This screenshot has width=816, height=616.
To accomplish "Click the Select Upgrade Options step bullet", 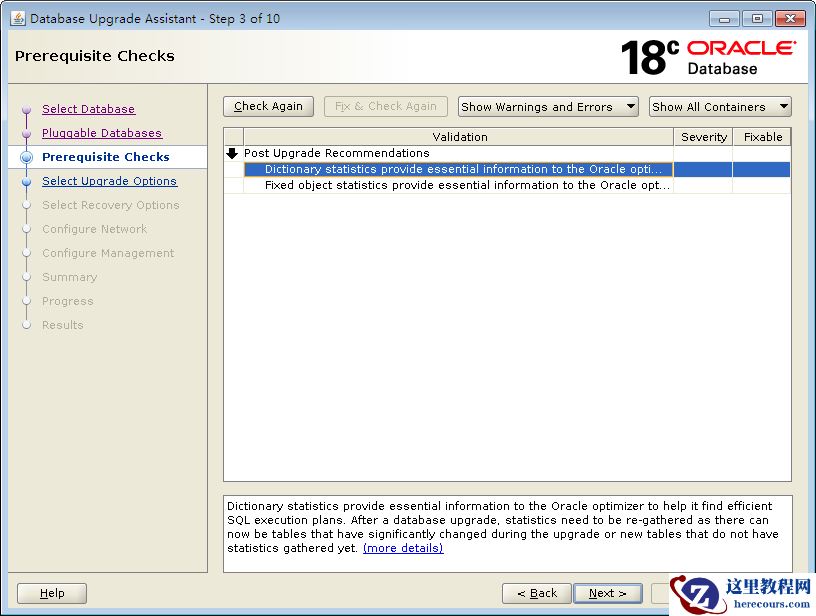I will 27,182.
